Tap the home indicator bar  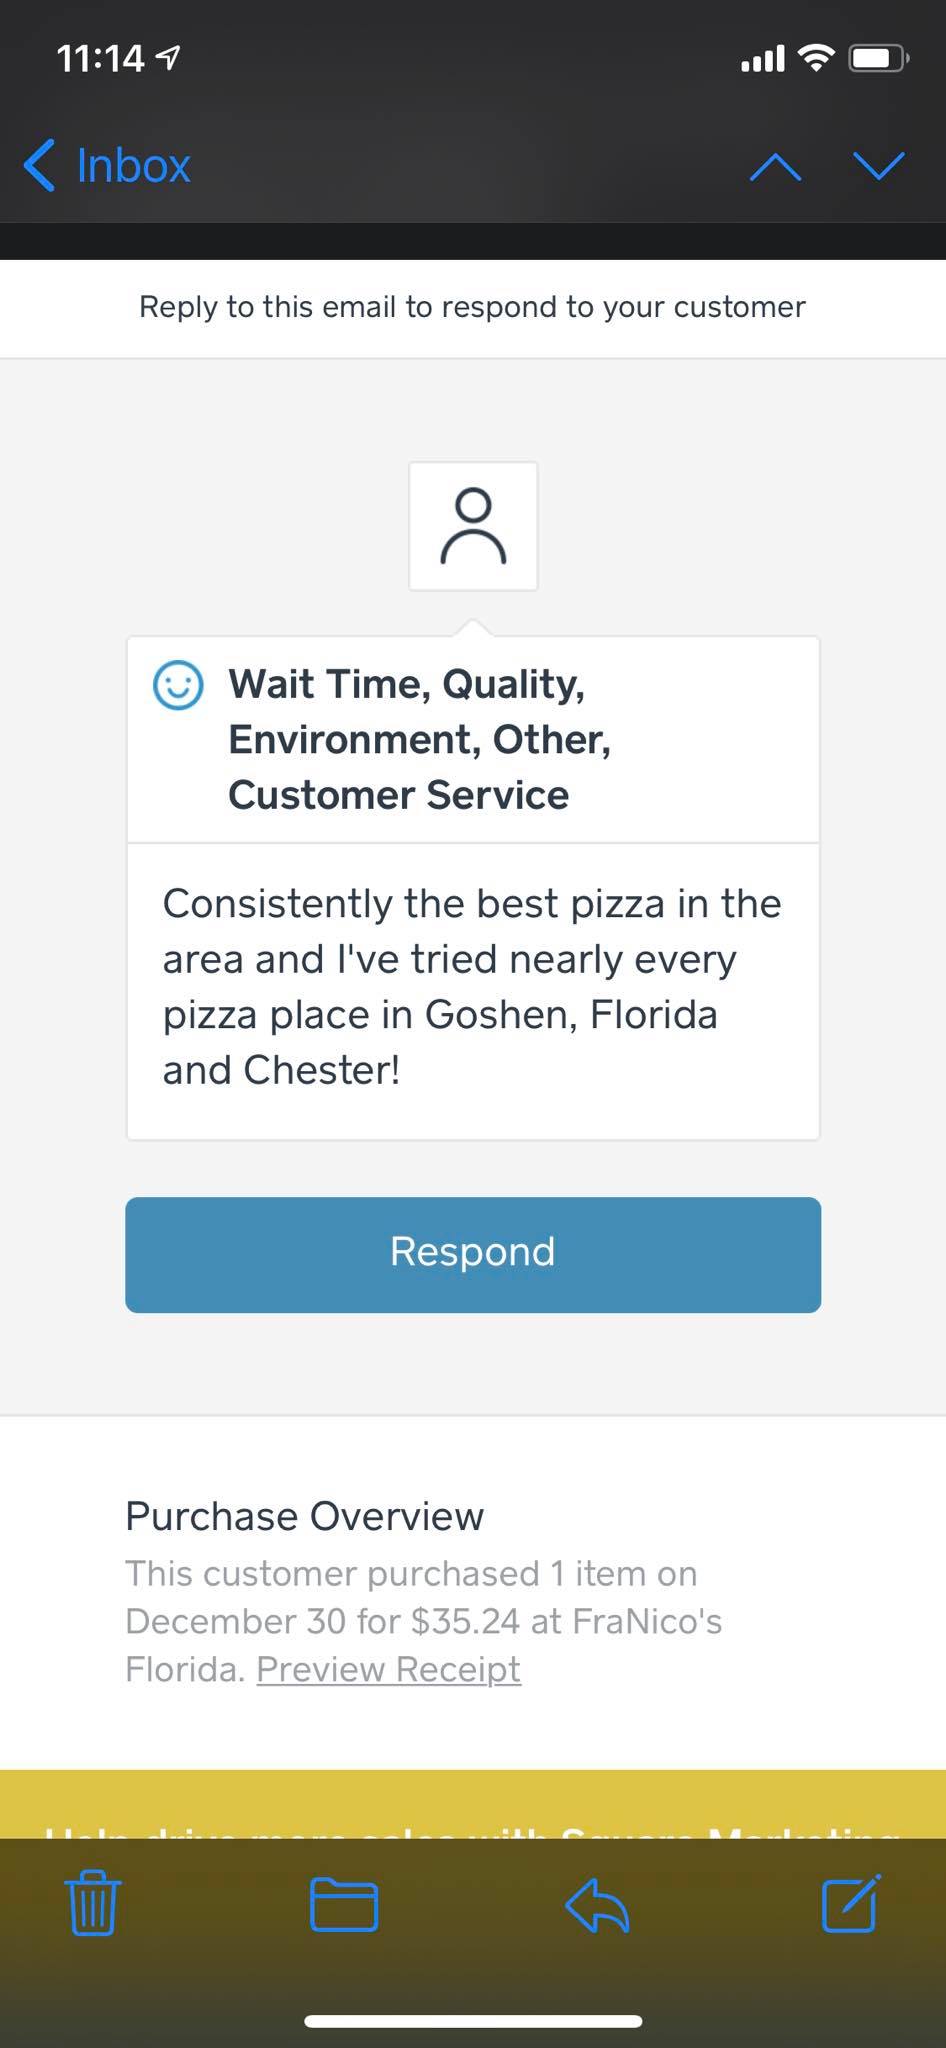point(473,2021)
